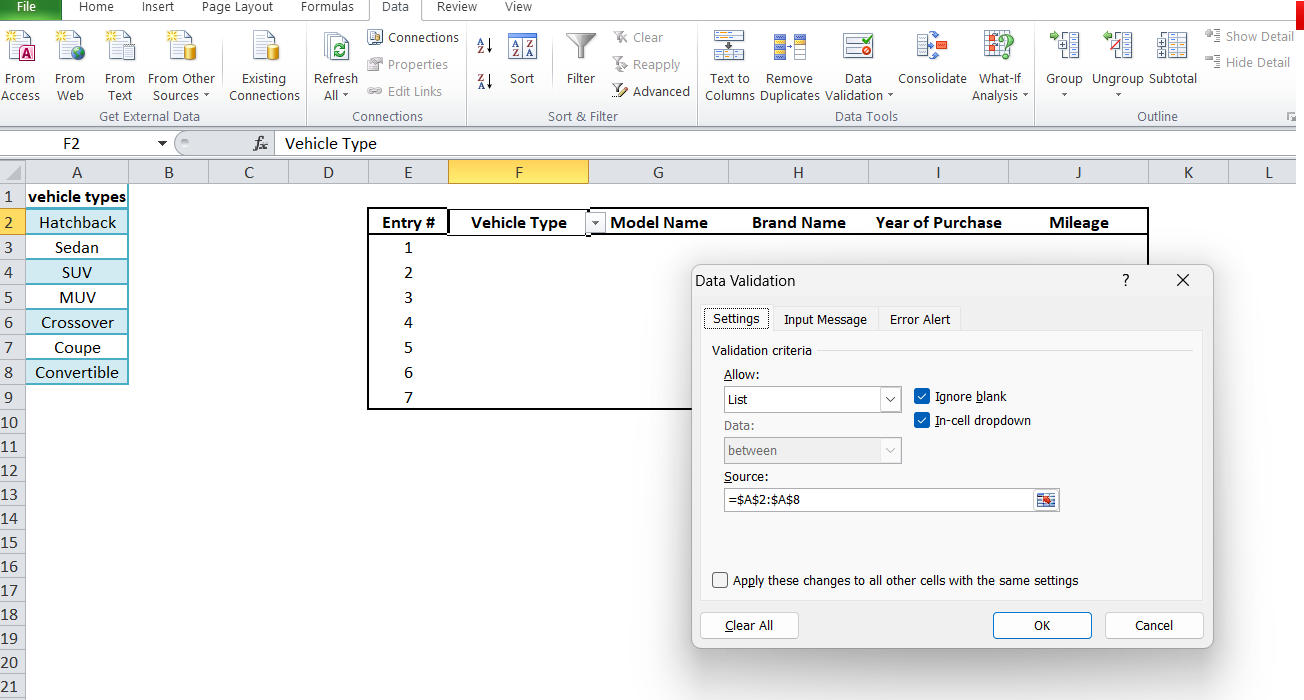
Task: Click OK in Data Validation dialog
Action: tap(1042, 625)
